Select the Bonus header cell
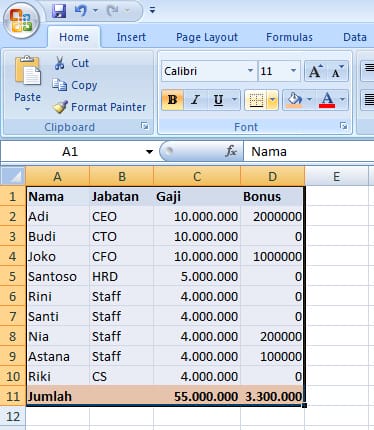 pyautogui.click(x=272, y=196)
